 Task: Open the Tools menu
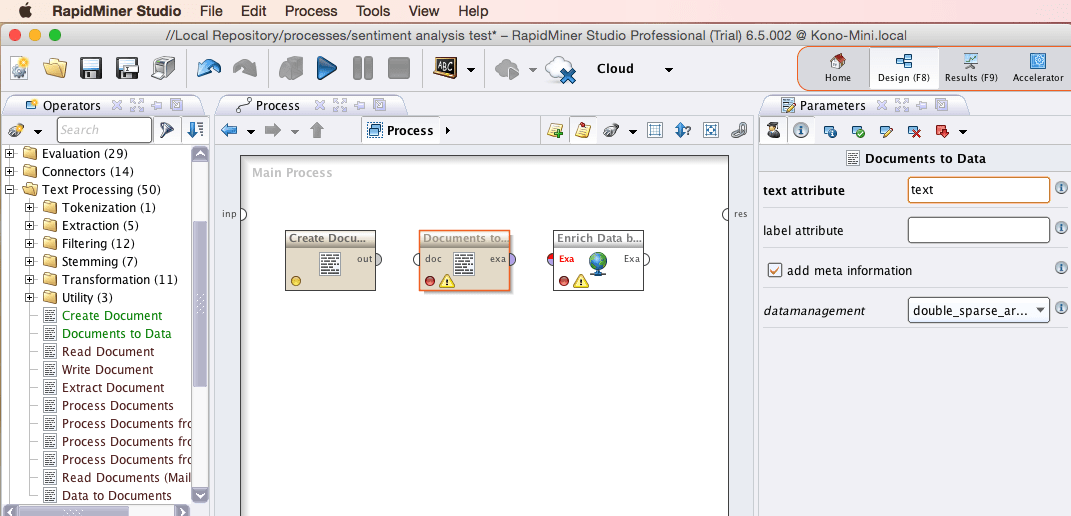coord(373,11)
